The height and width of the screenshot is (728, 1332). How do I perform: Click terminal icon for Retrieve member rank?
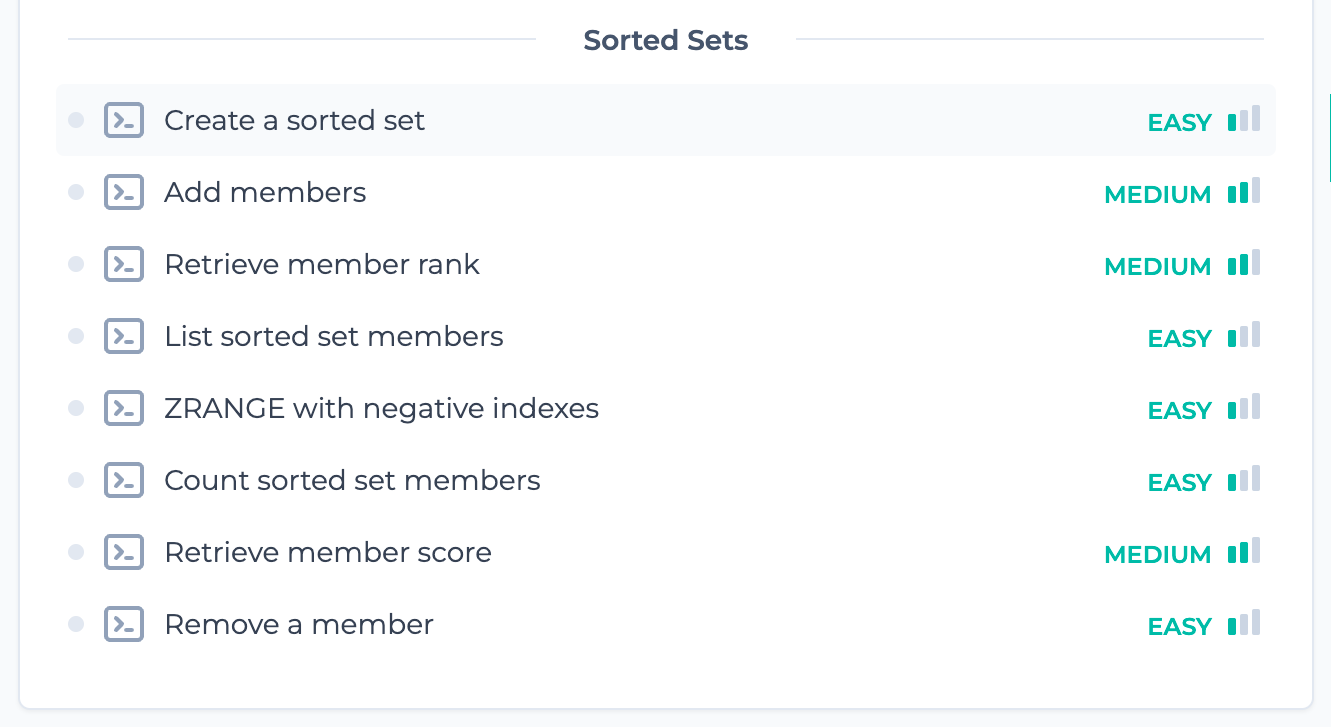point(124,264)
